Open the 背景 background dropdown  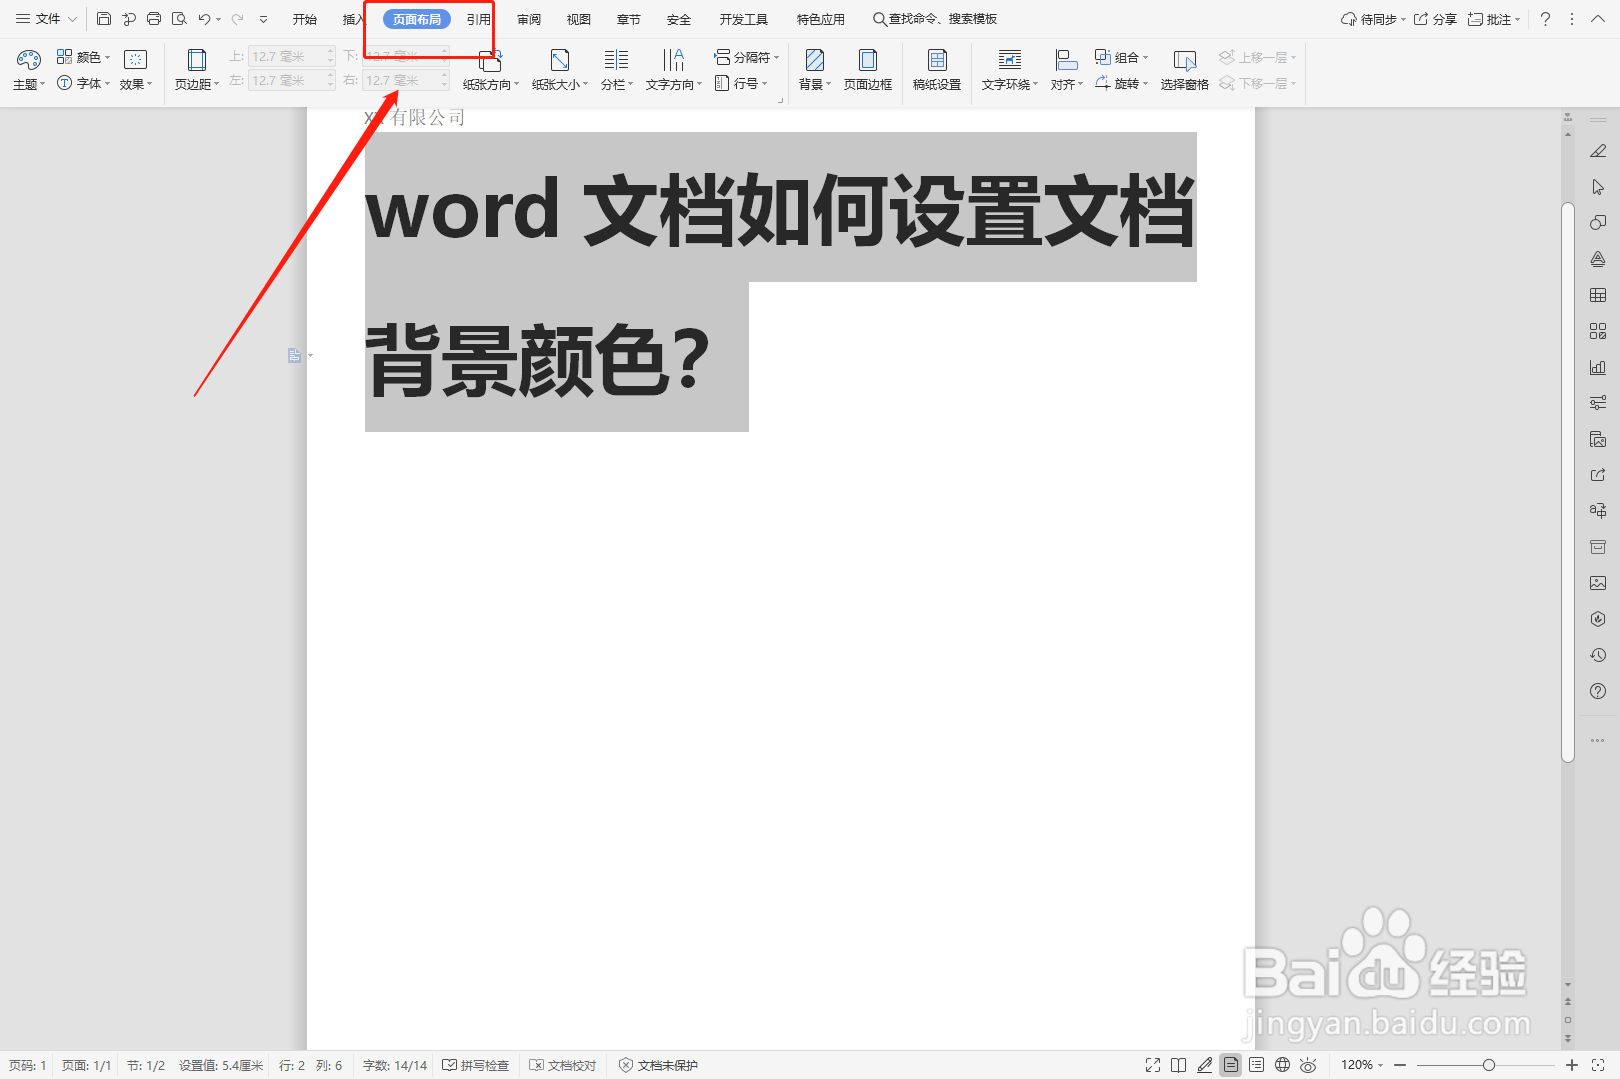coord(815,84)
